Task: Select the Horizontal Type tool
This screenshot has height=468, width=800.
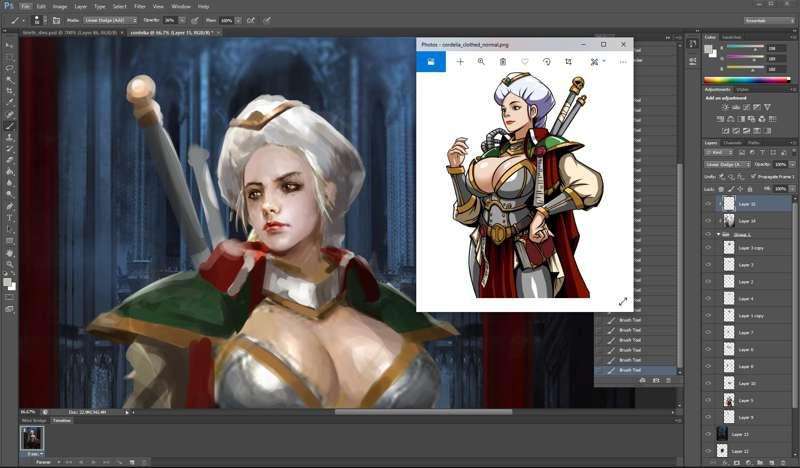Action: pyautogui.click(x=9, y=218)
